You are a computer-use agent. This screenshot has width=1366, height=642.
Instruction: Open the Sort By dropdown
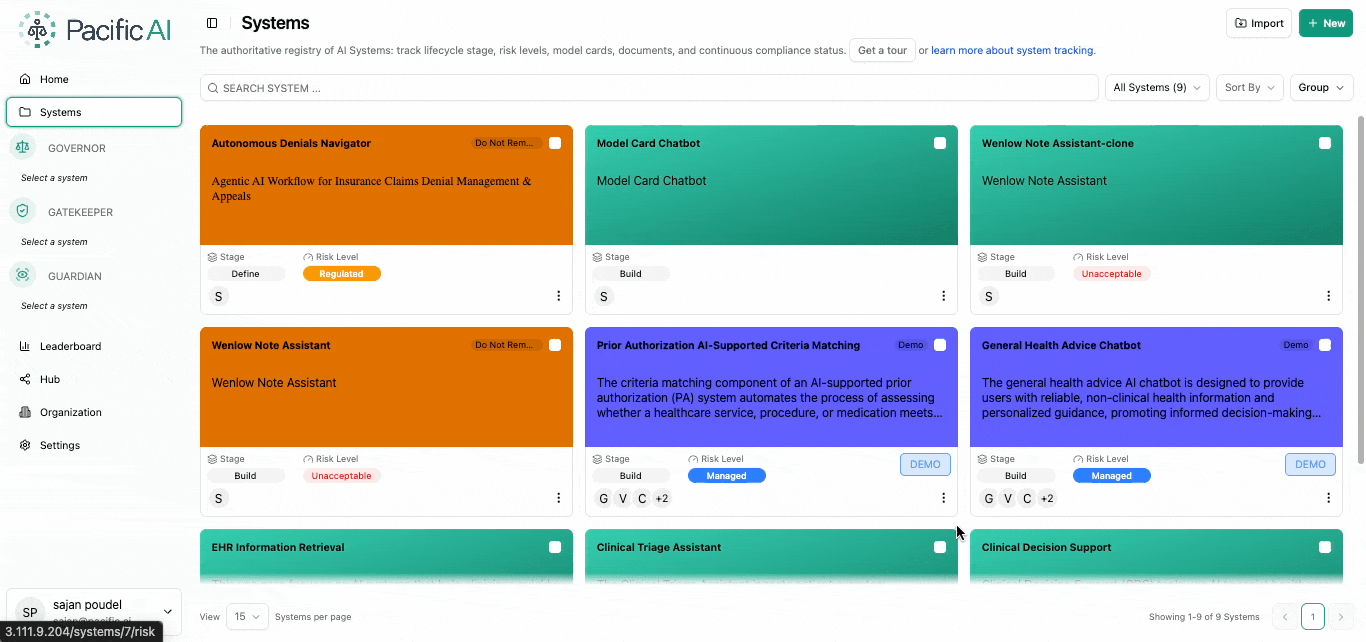pyautogui.click(x=1250, y=88)
